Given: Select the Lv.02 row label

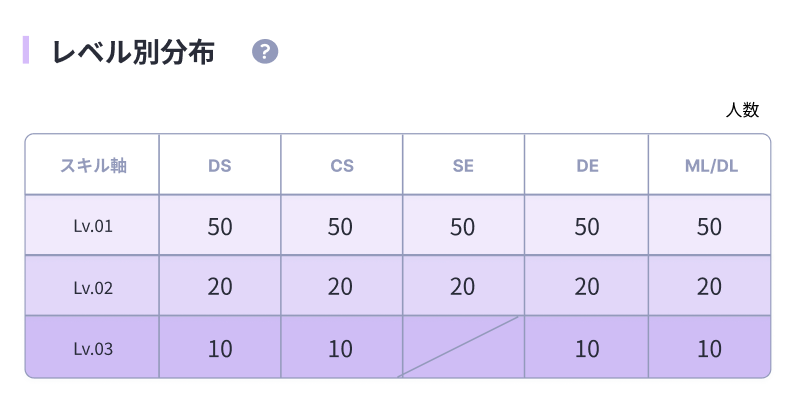Looking at the screenshot, I should pos(93,288).
